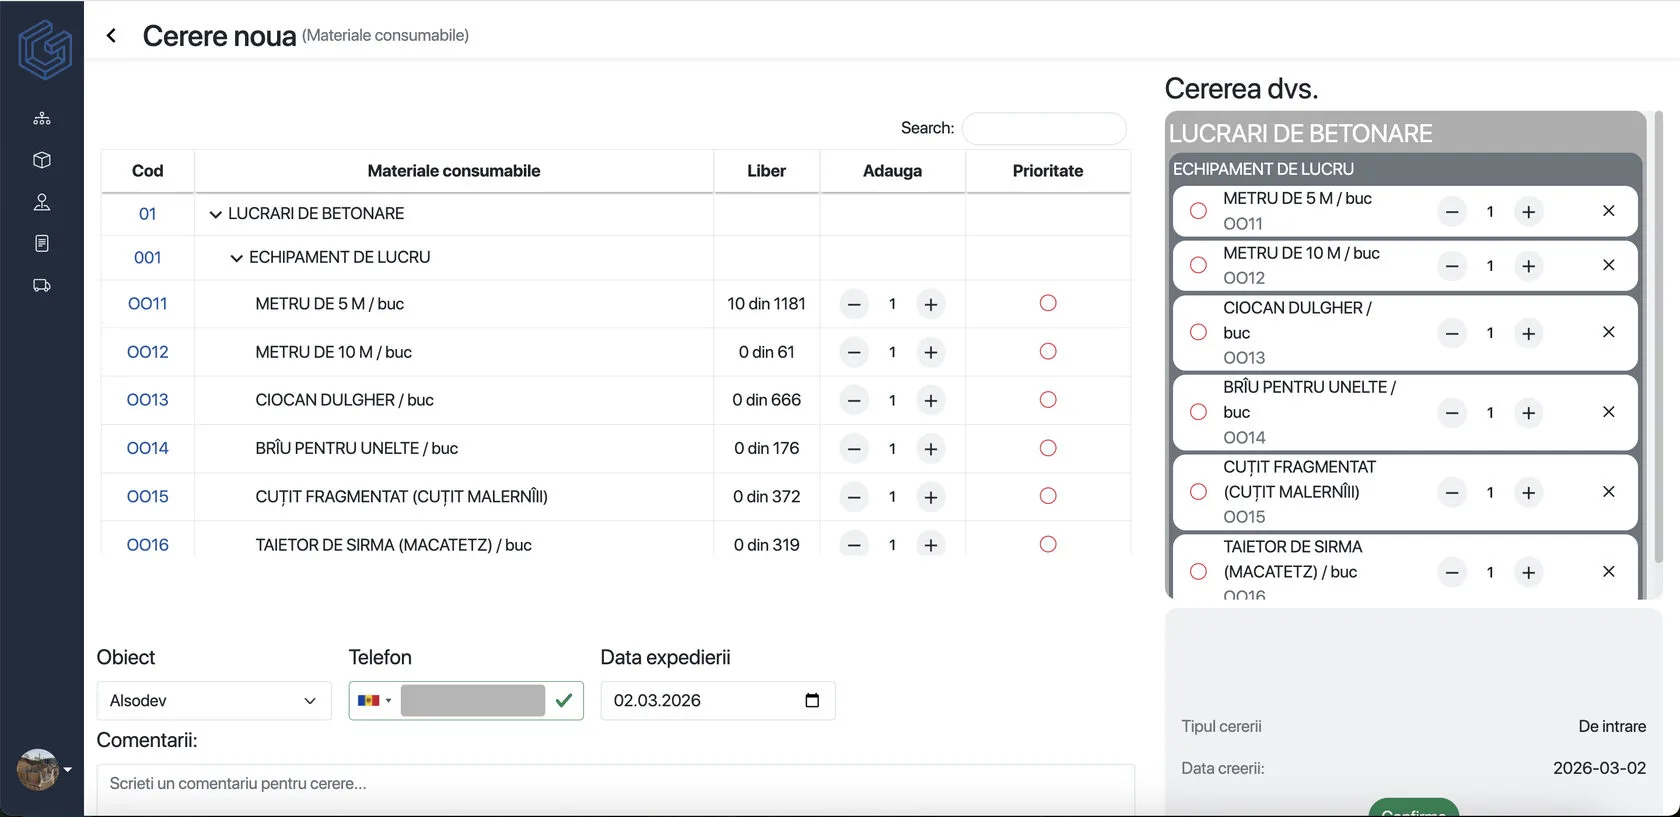This screenshot has width=1680, height=817.
Task: Reduce BRÎU PENTRU UNELTE quantity in Cererea dvs.
Action: pyautogui.click(x=1452, y=413)
